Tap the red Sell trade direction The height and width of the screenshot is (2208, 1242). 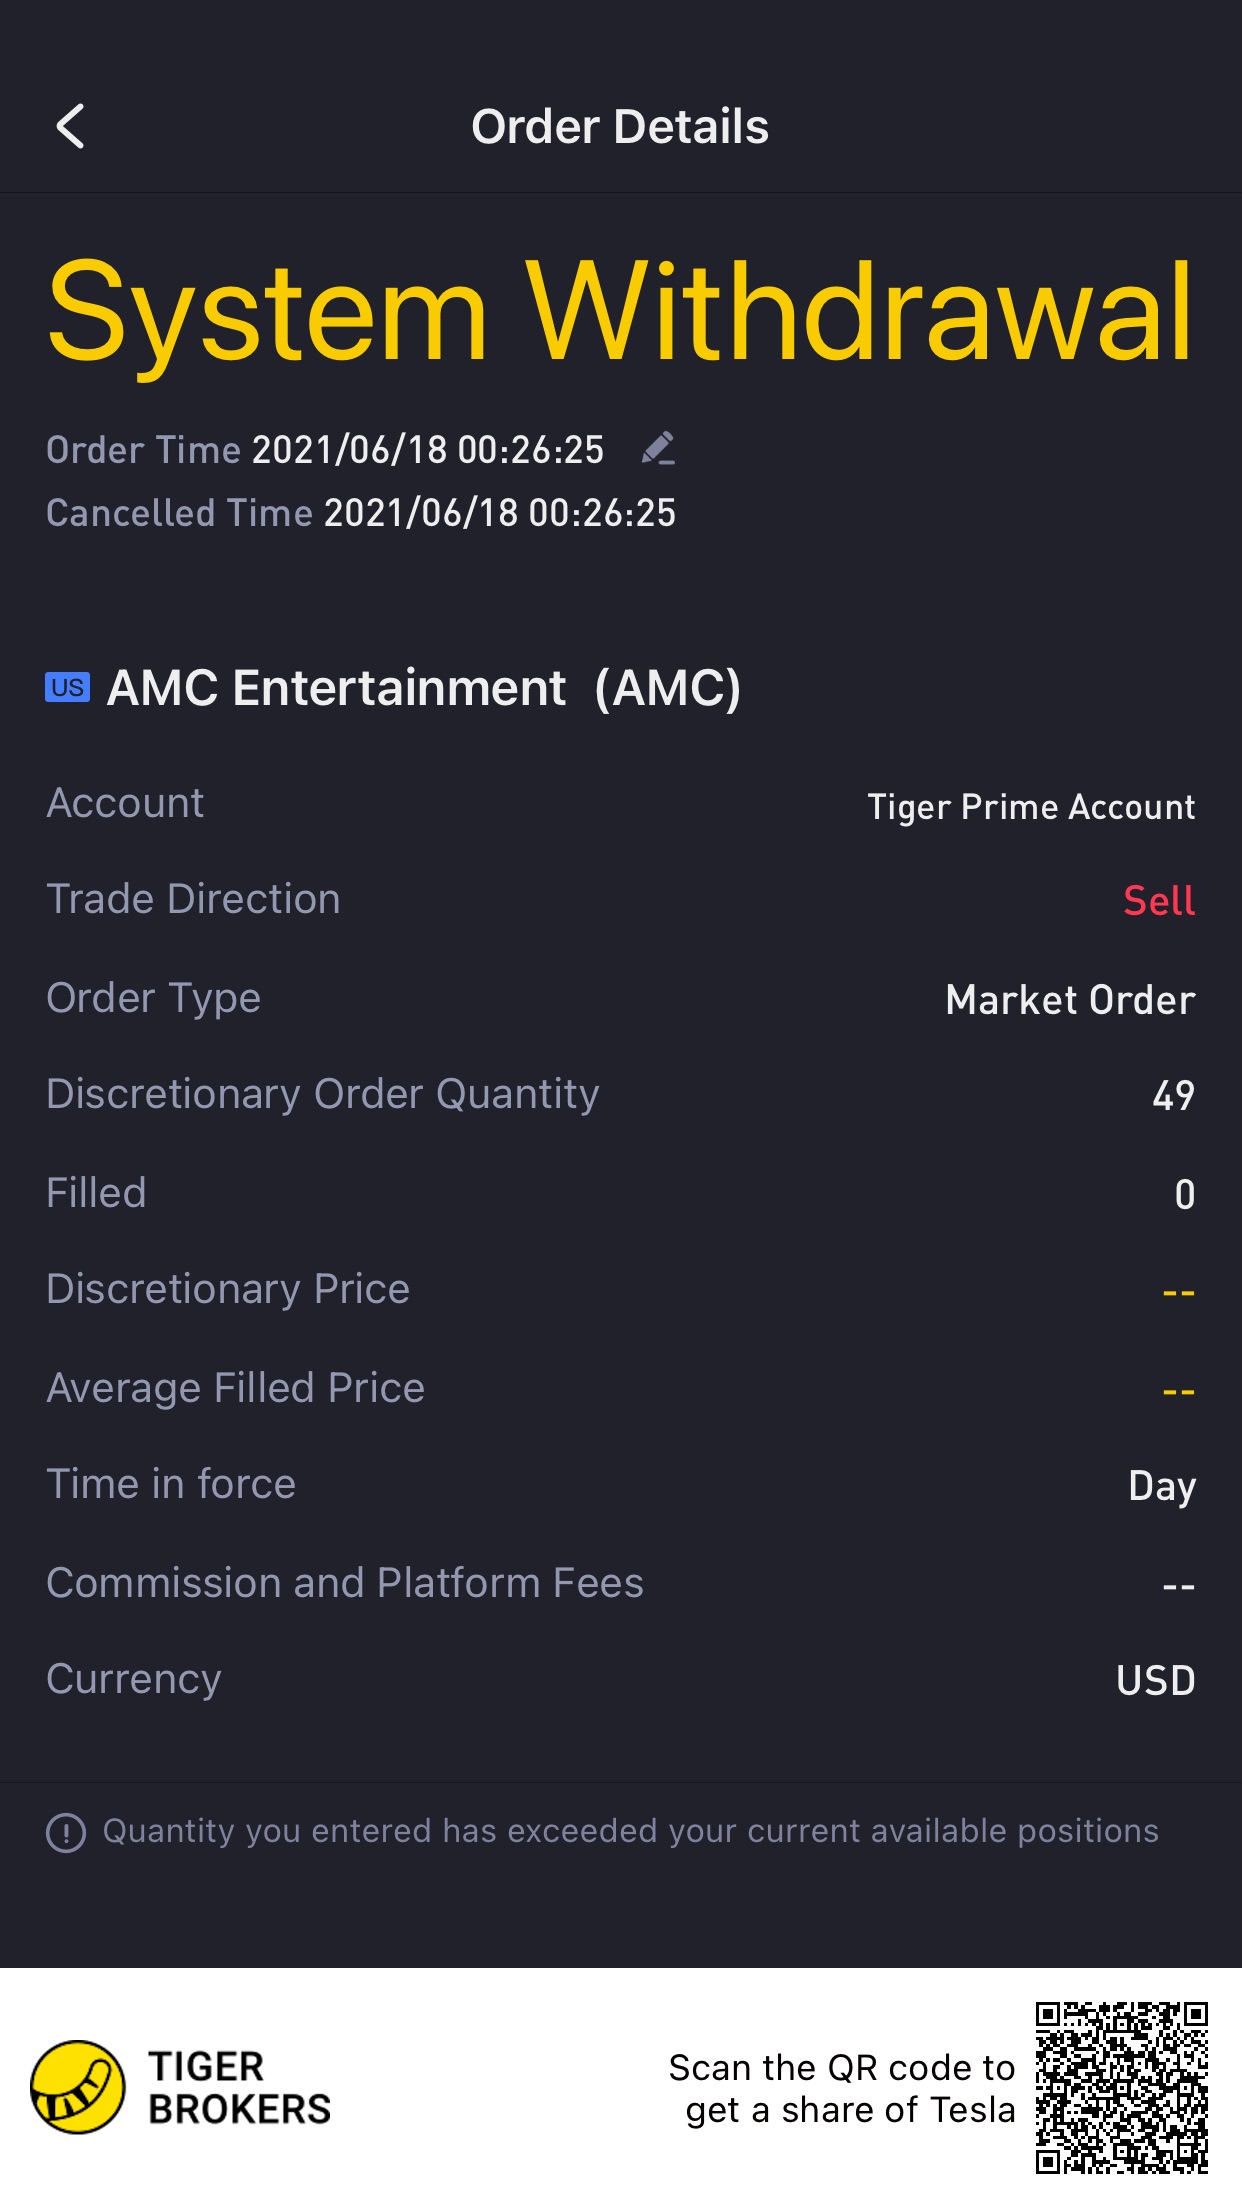click(1159, 901)
